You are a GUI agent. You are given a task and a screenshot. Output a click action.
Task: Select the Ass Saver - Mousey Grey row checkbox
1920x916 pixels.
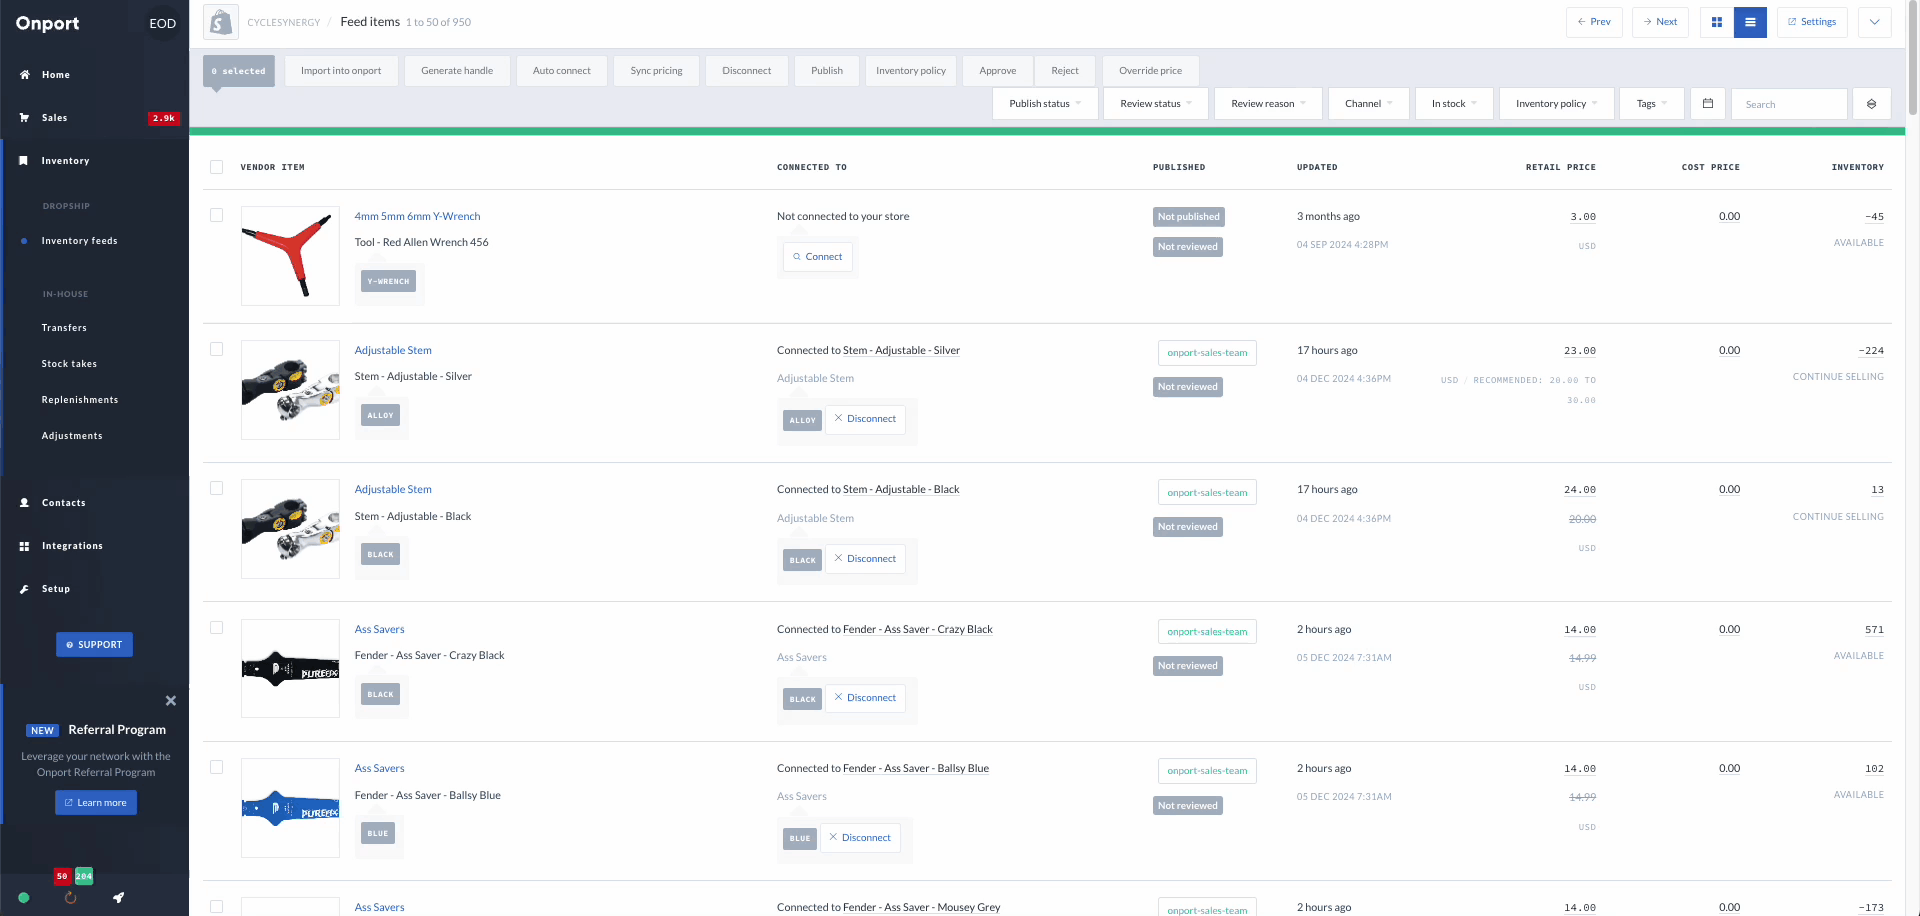point(216,906)
